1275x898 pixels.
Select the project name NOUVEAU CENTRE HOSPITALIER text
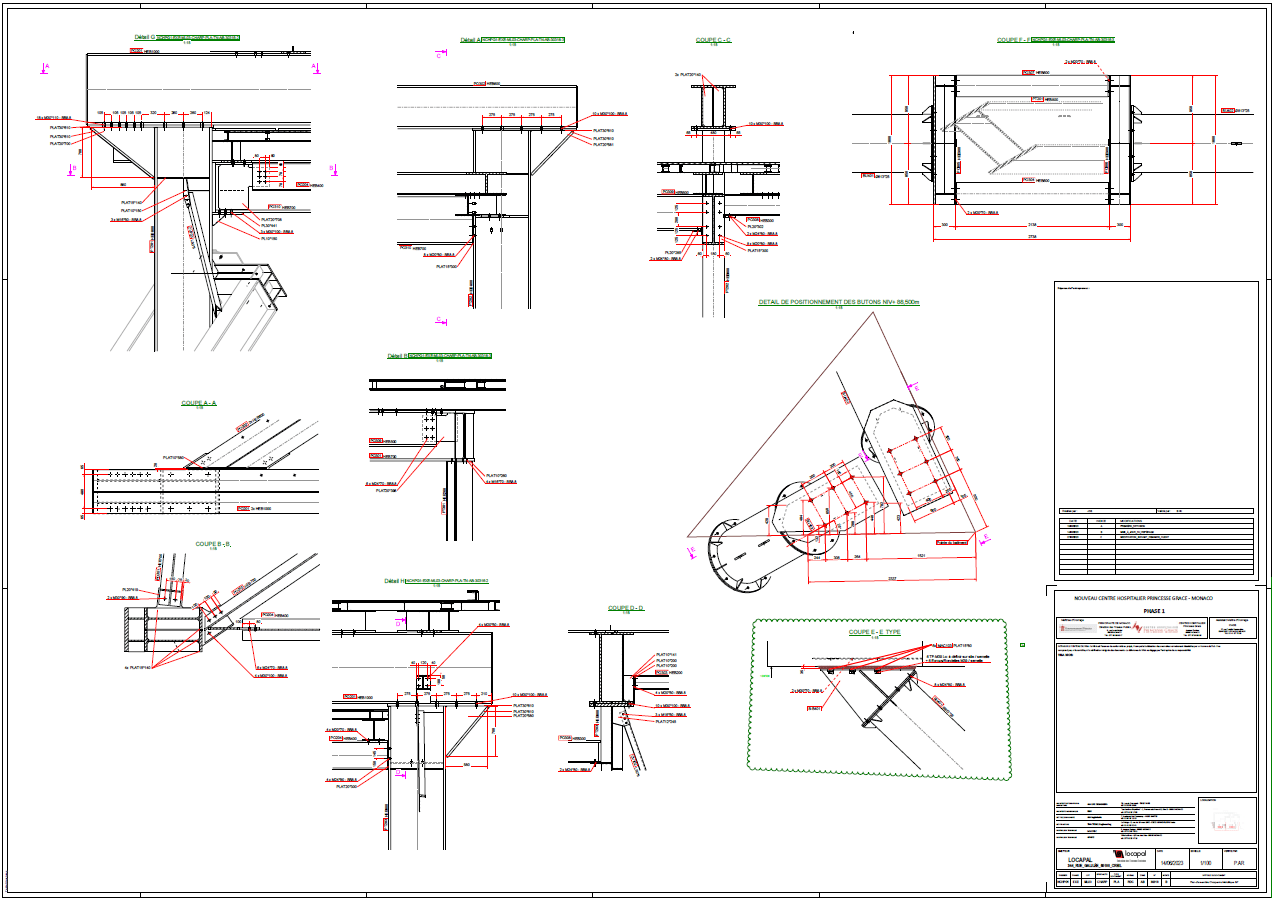click(x=1143, y=598)
